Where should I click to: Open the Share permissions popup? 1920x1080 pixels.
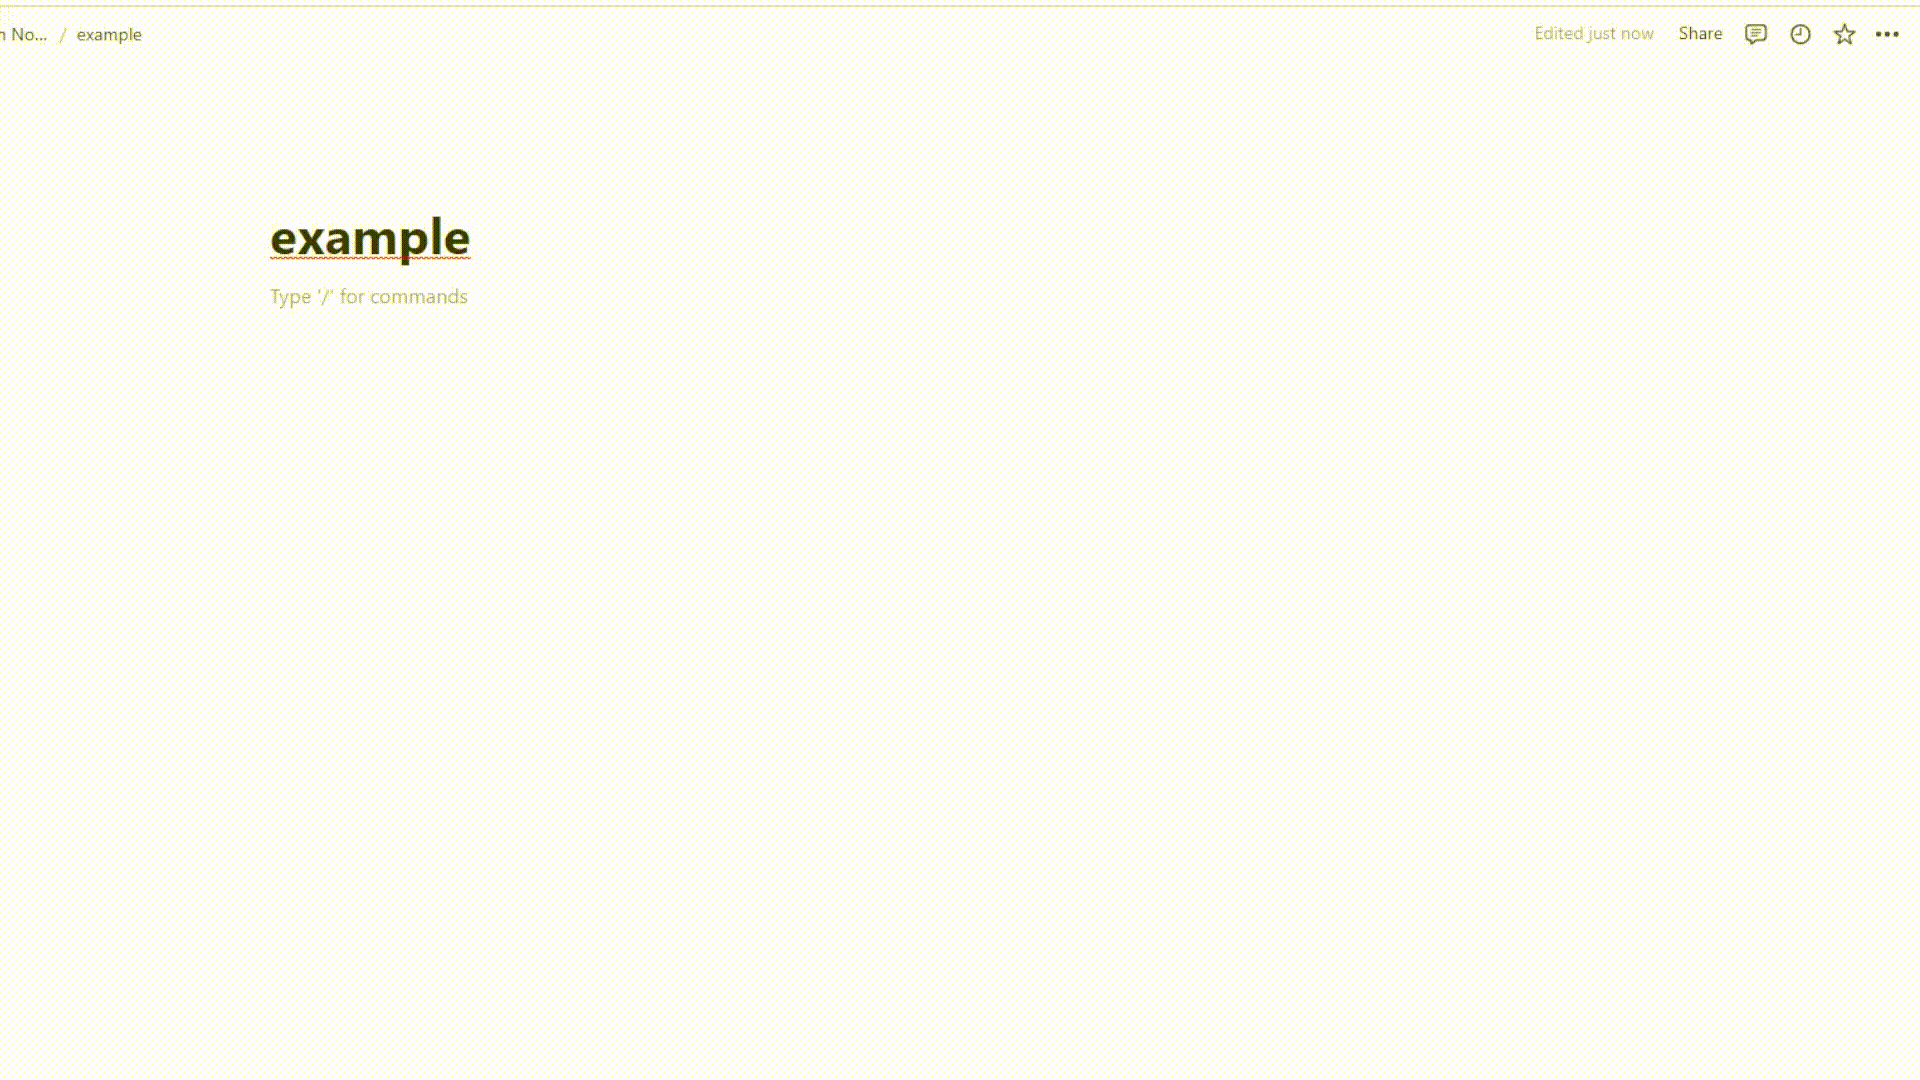pyautogui.click(x=1700, y=33)
